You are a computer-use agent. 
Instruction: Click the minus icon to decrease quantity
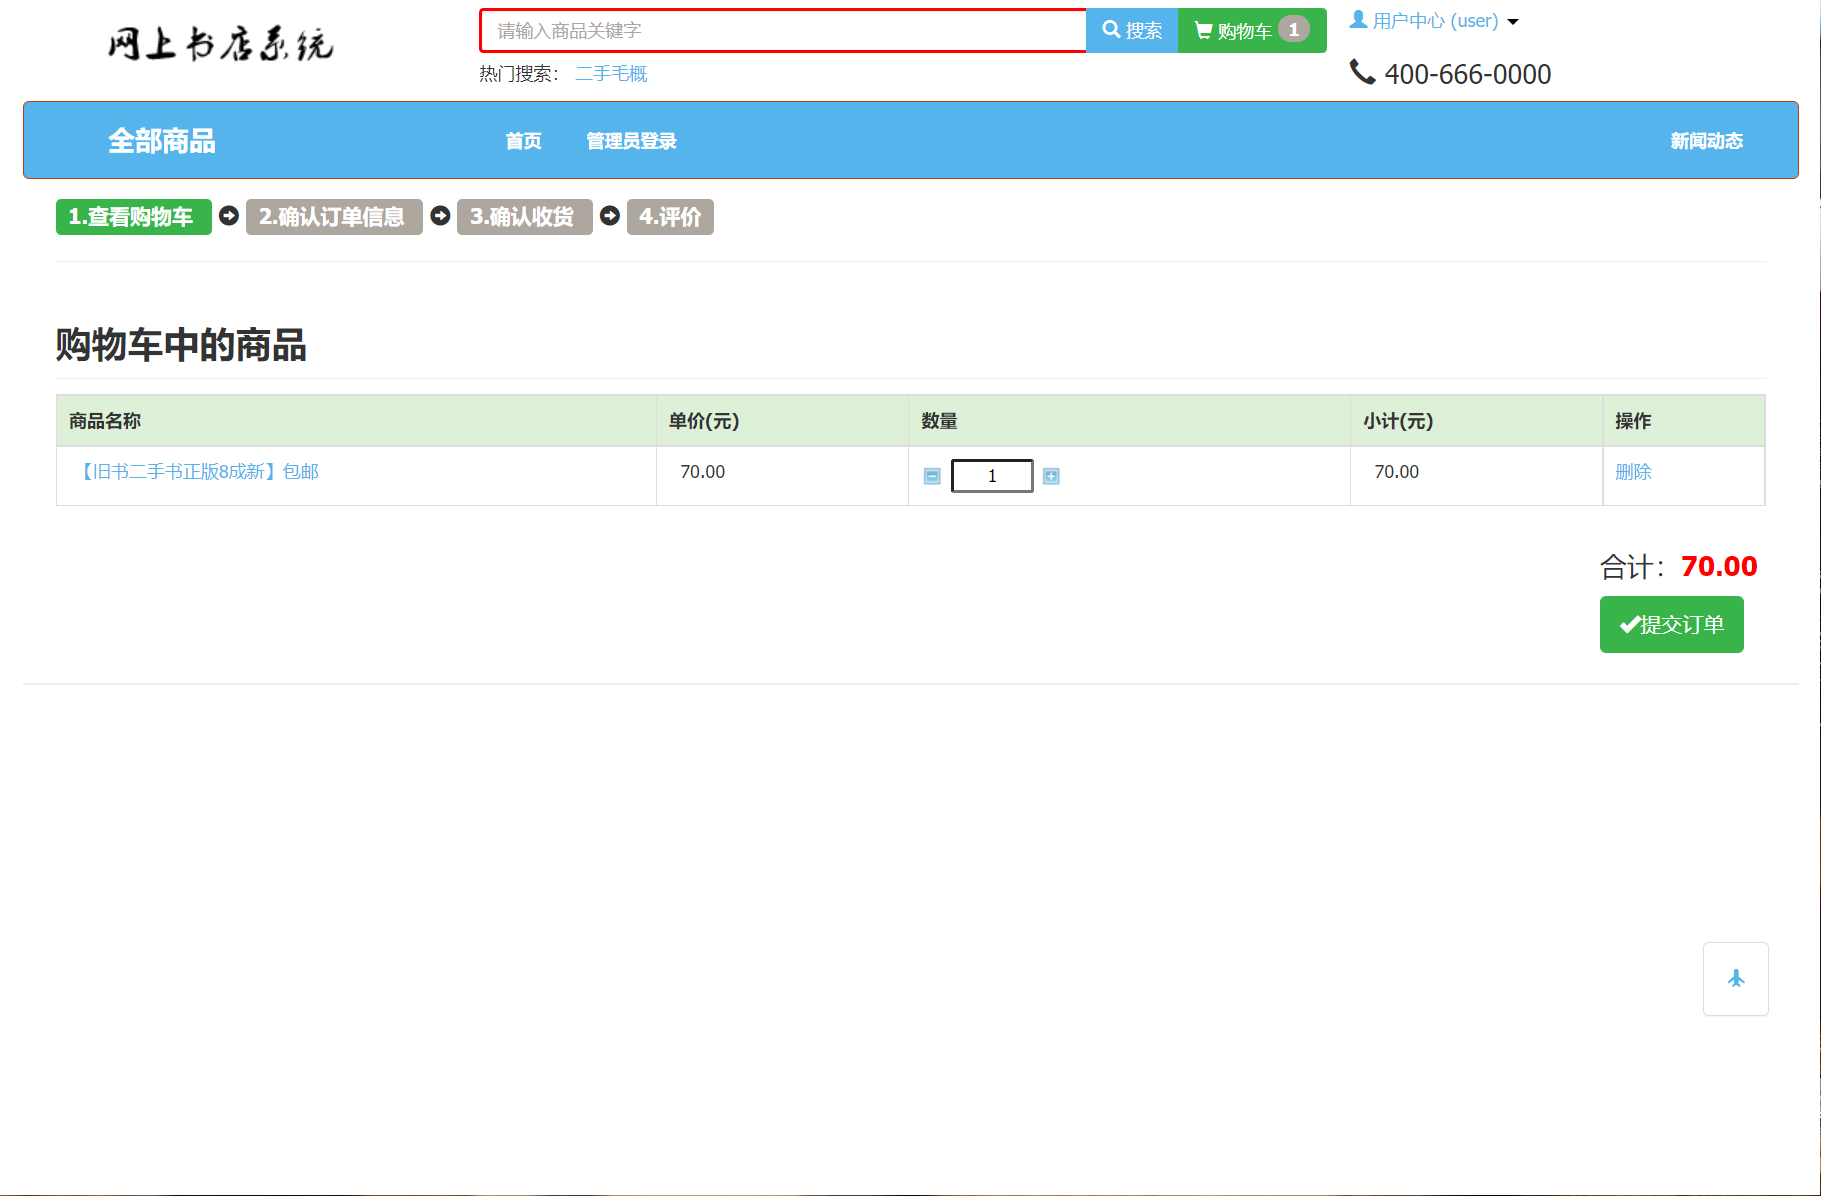pos(932,476)
